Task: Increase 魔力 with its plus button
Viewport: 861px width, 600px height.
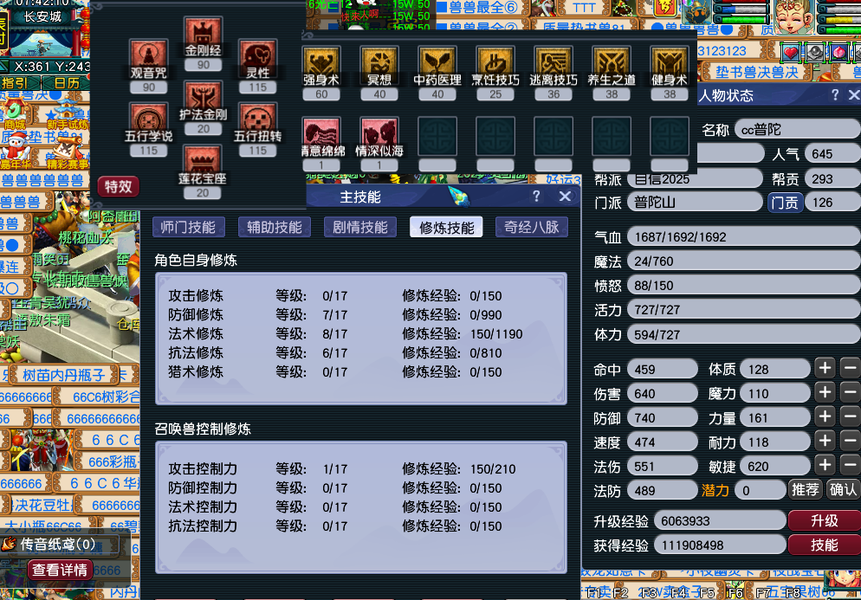Action: 825,392
